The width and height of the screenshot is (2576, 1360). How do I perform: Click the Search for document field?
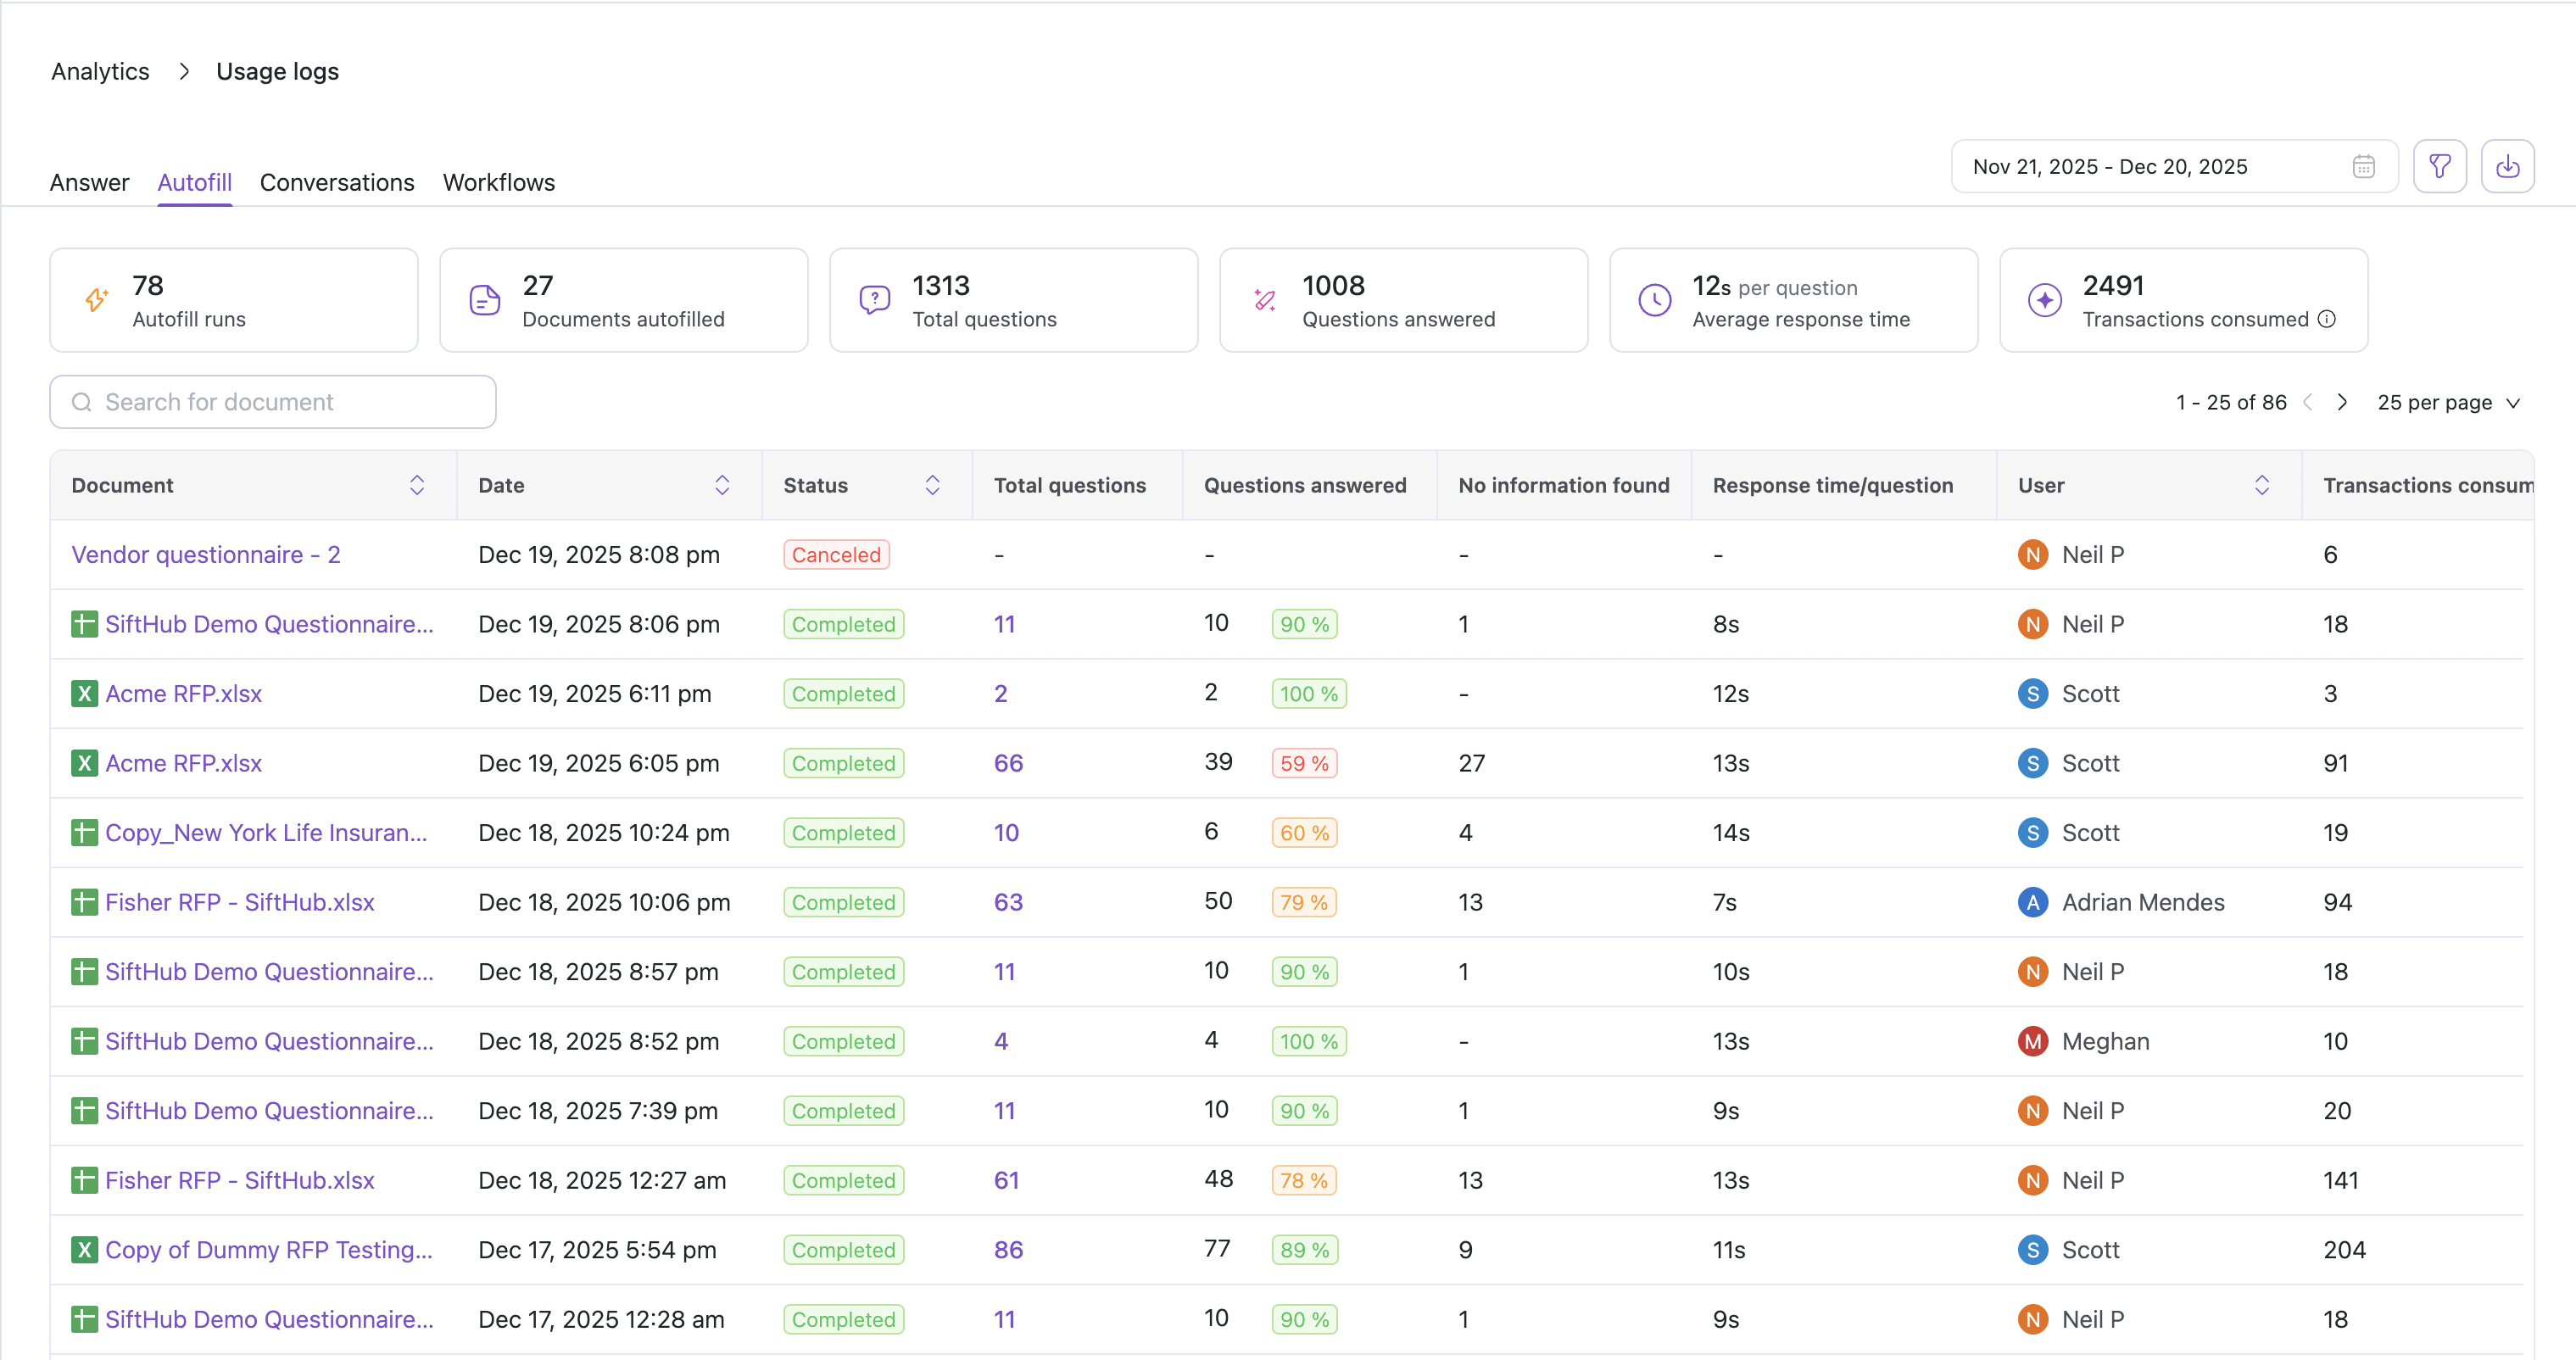[x=290, y=402]
